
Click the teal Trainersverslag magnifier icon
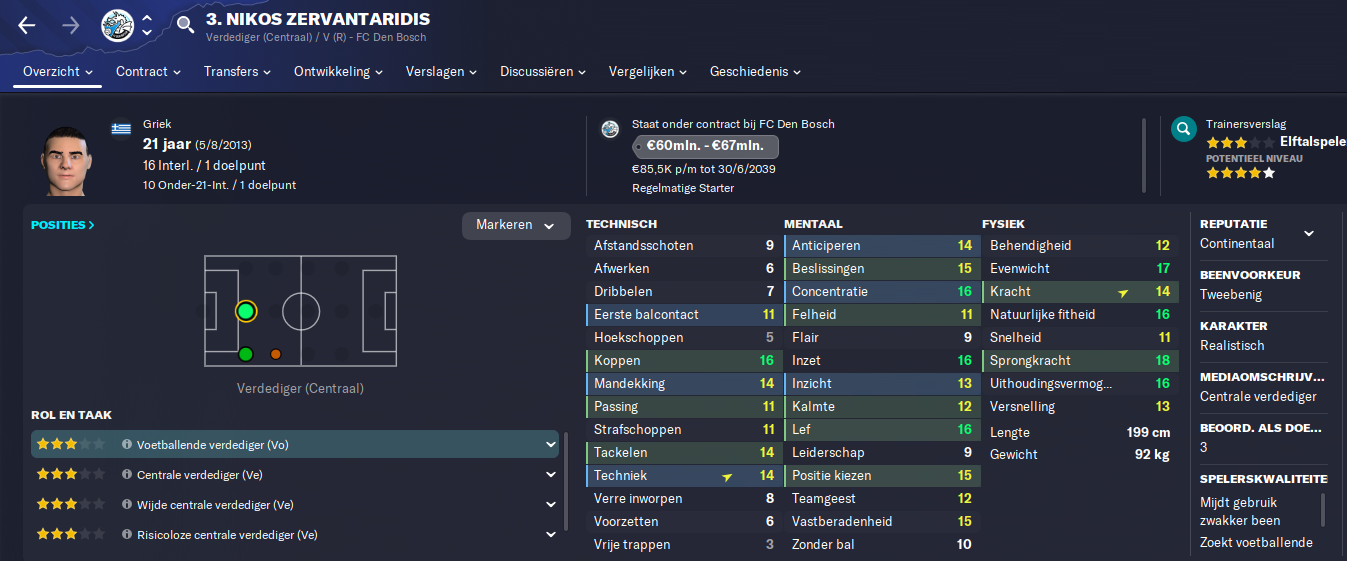pyautogui.click(x=1184, y=129)
